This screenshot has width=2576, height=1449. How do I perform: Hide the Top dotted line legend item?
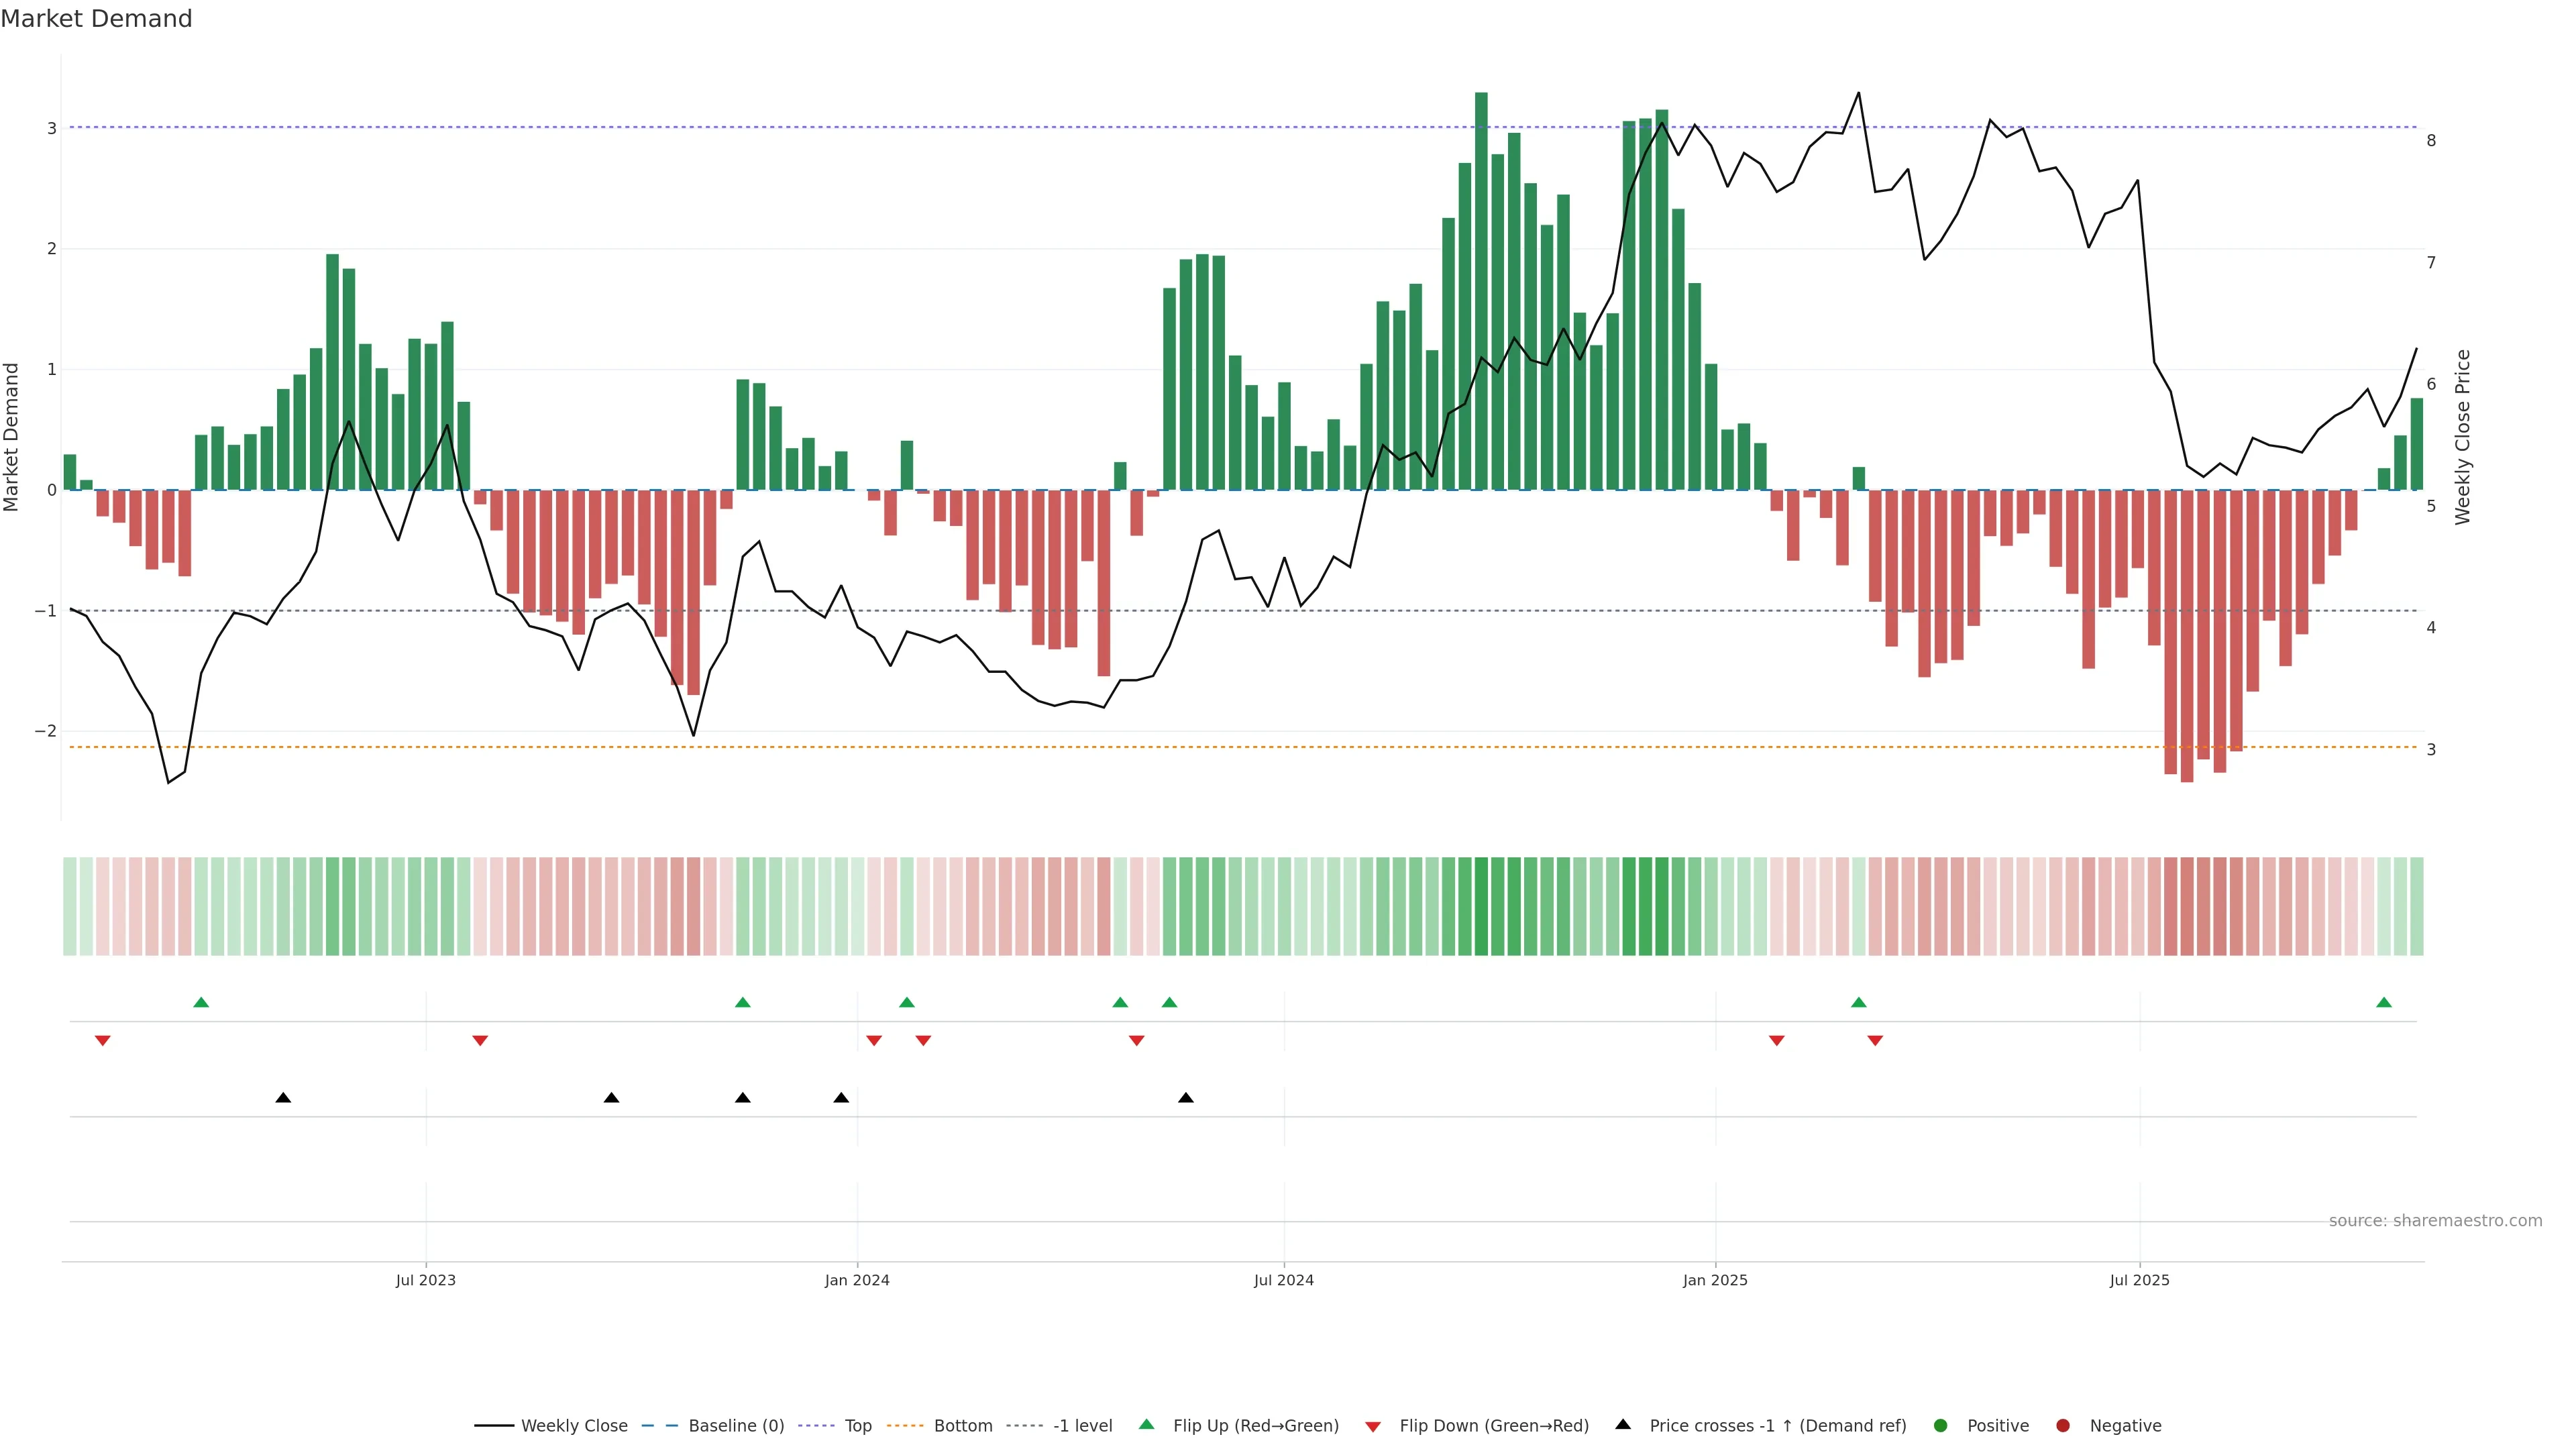857,1426
